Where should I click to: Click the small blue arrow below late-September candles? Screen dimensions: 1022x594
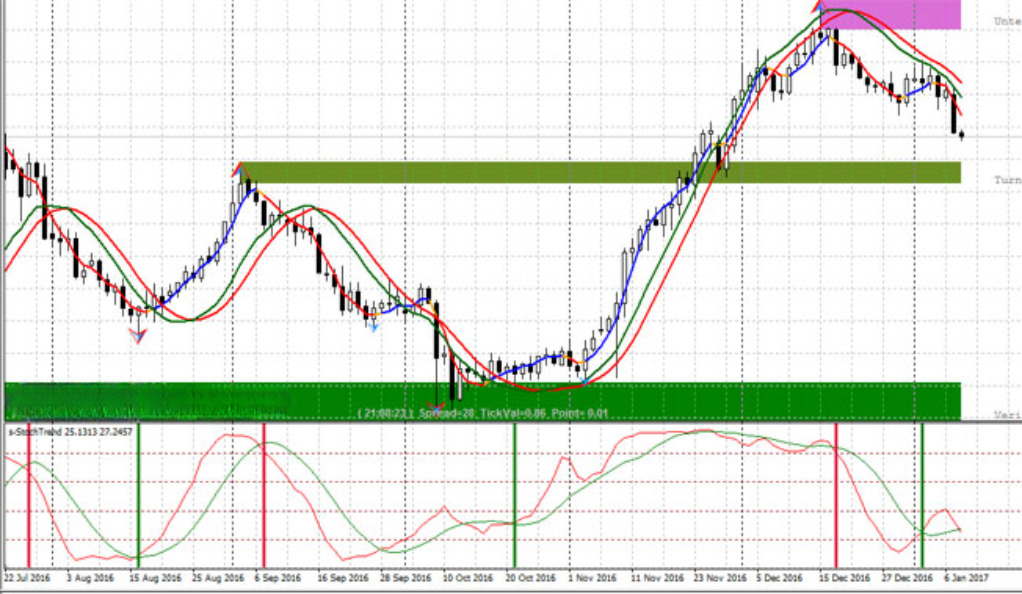tap(373, 325)
